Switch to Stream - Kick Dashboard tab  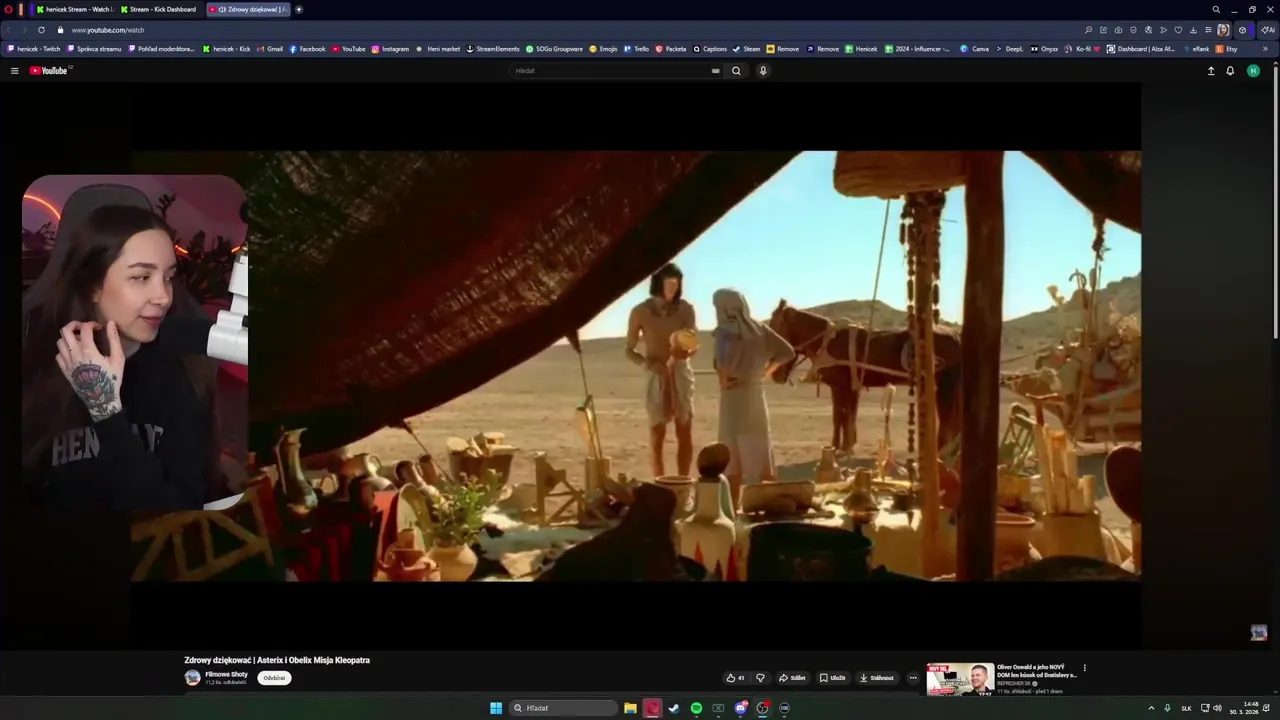(158, 9)
